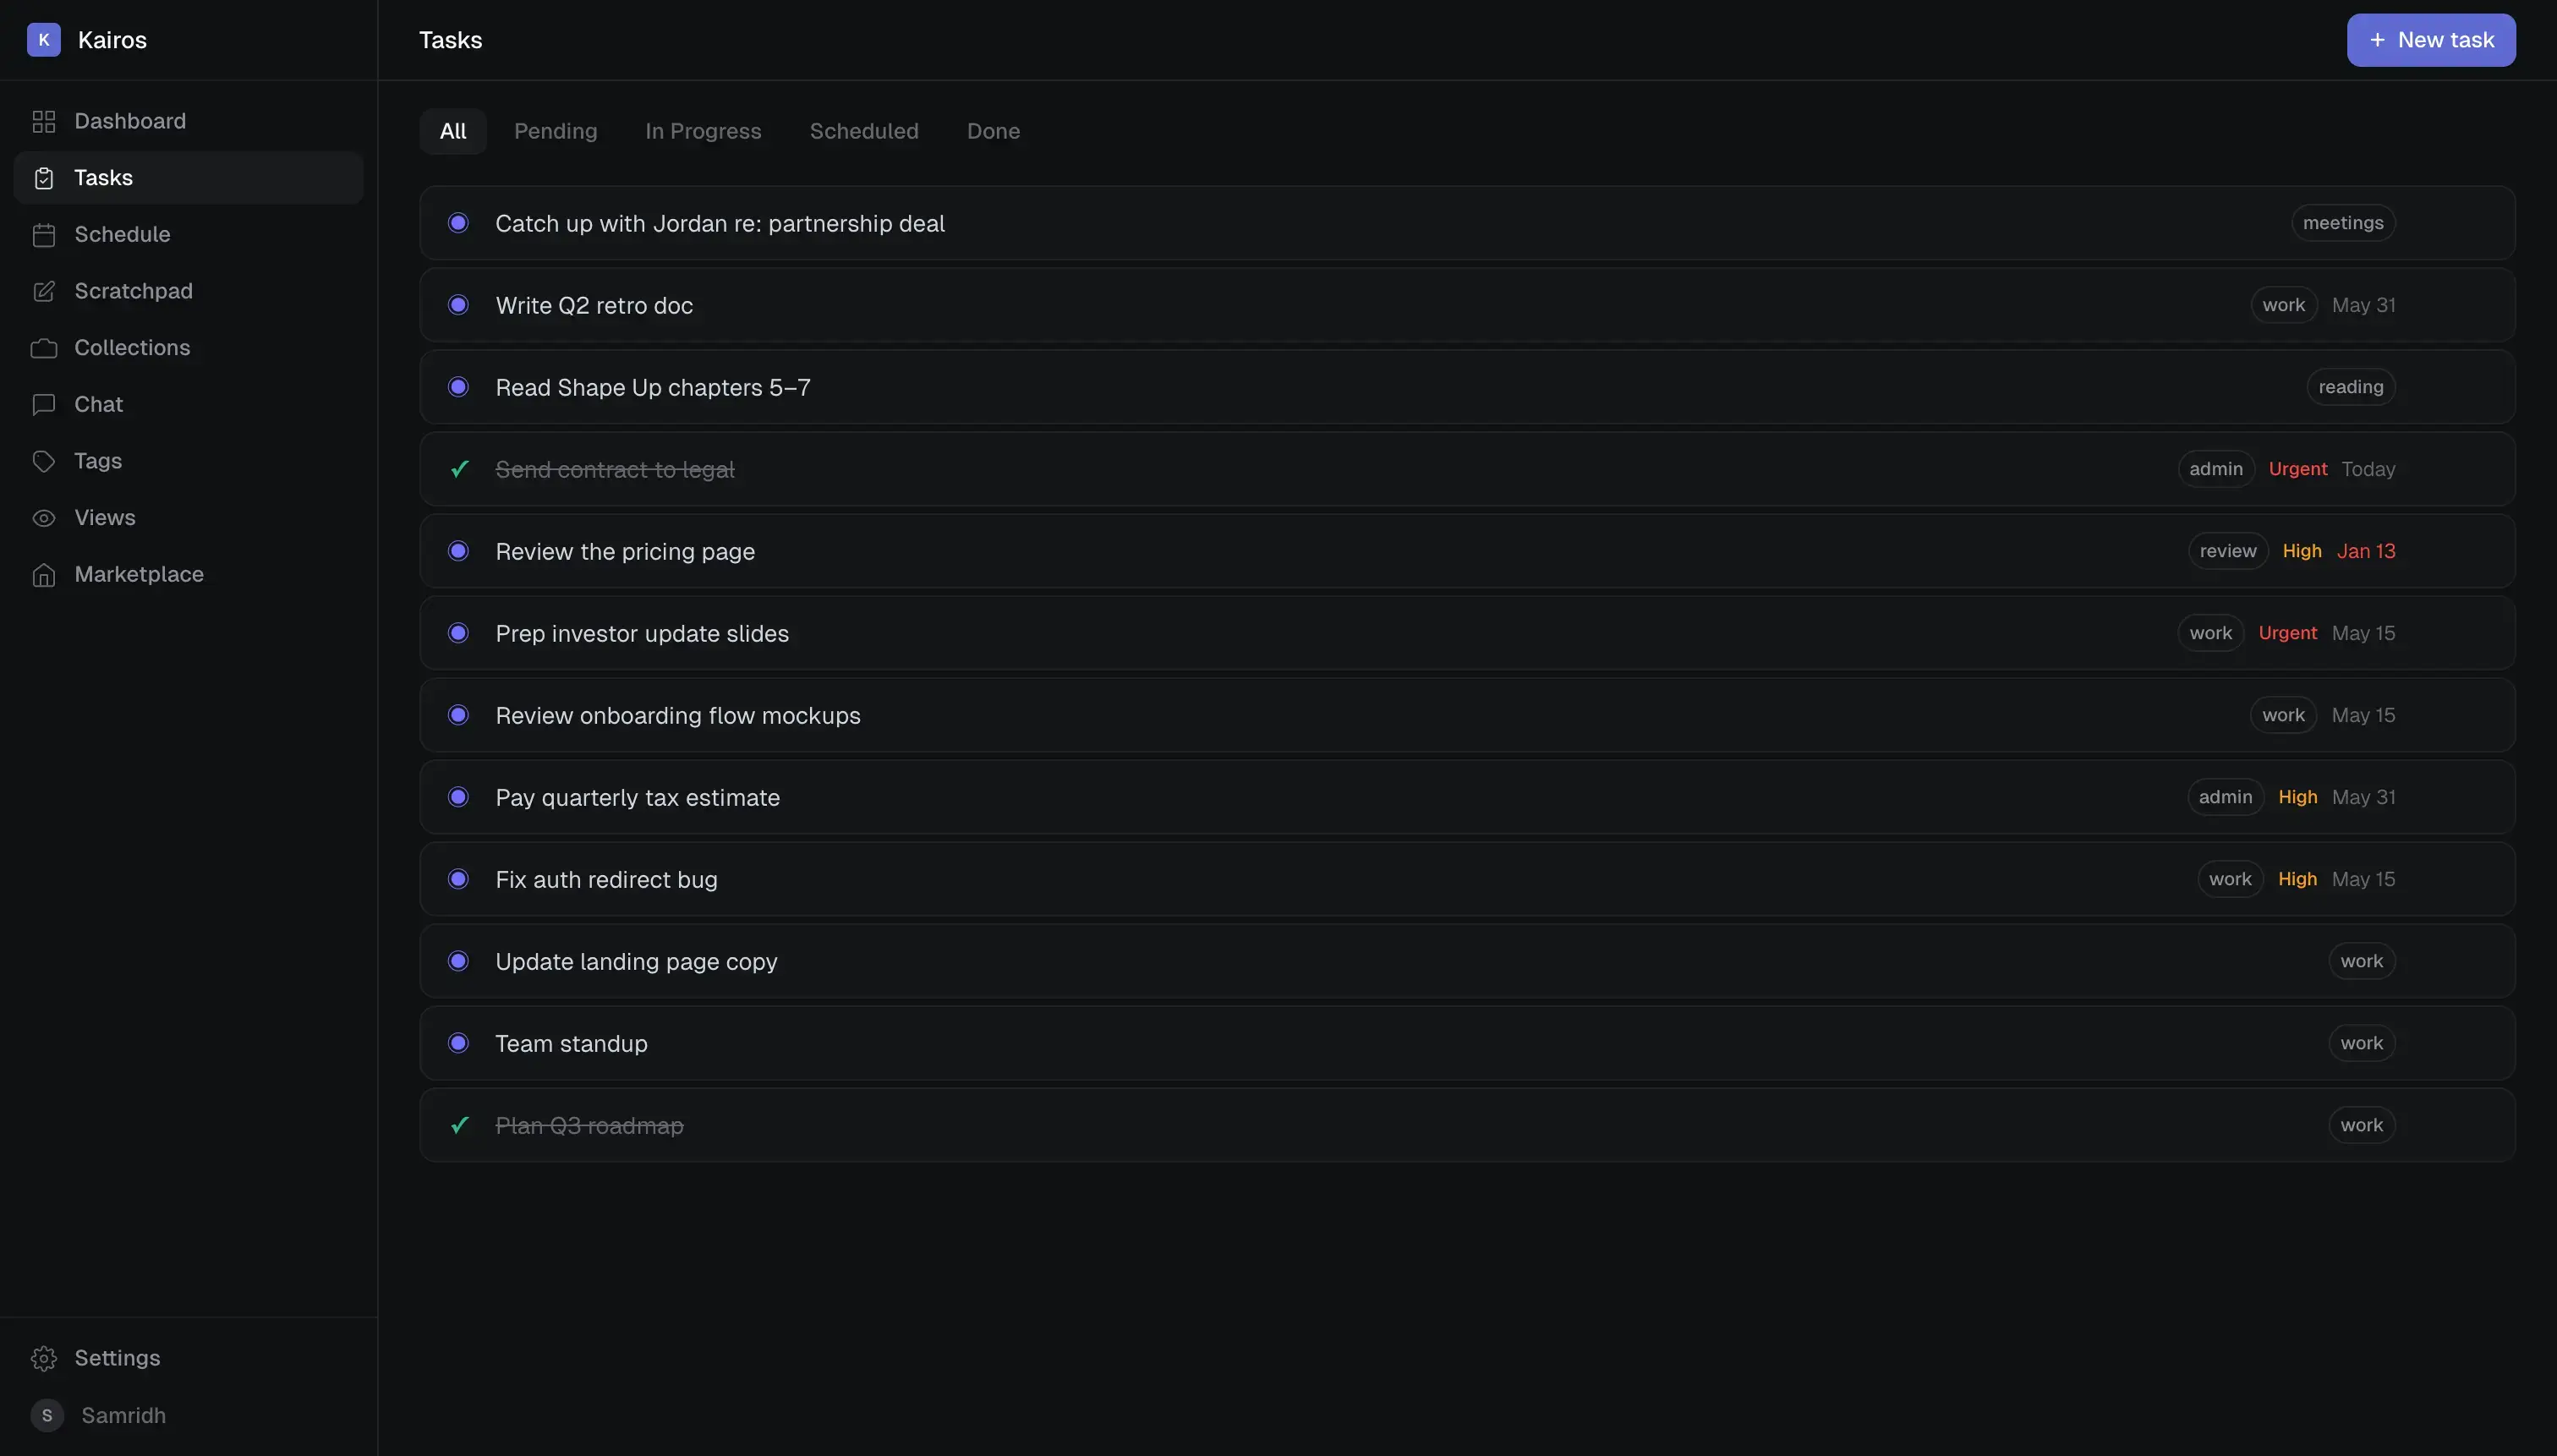Open the Schedule calendar icon

(43, 235)
